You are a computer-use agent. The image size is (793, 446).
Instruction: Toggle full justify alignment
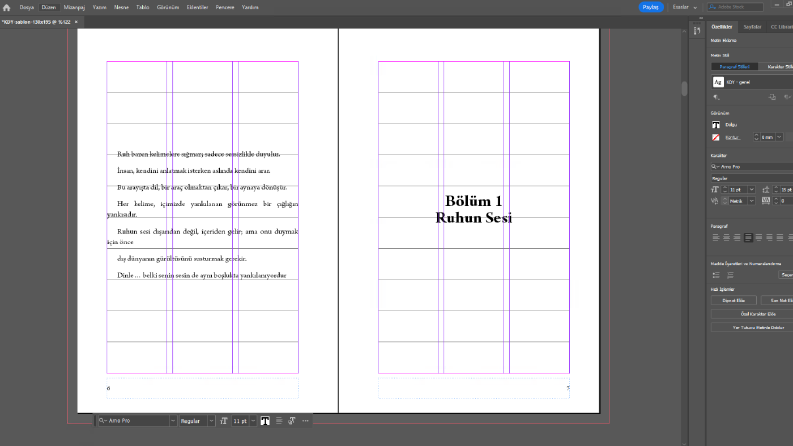point(780,237)
